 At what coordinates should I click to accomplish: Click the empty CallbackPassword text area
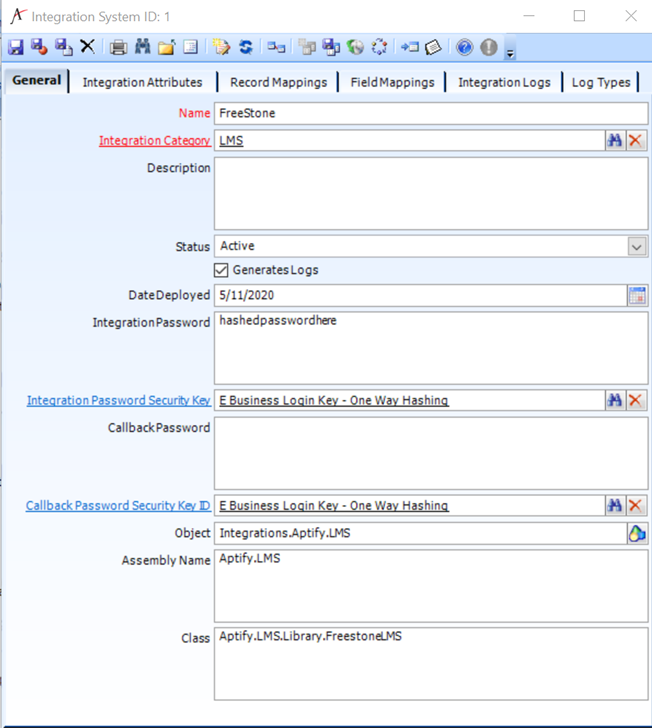pyautogui.click(x=431, y=453)
